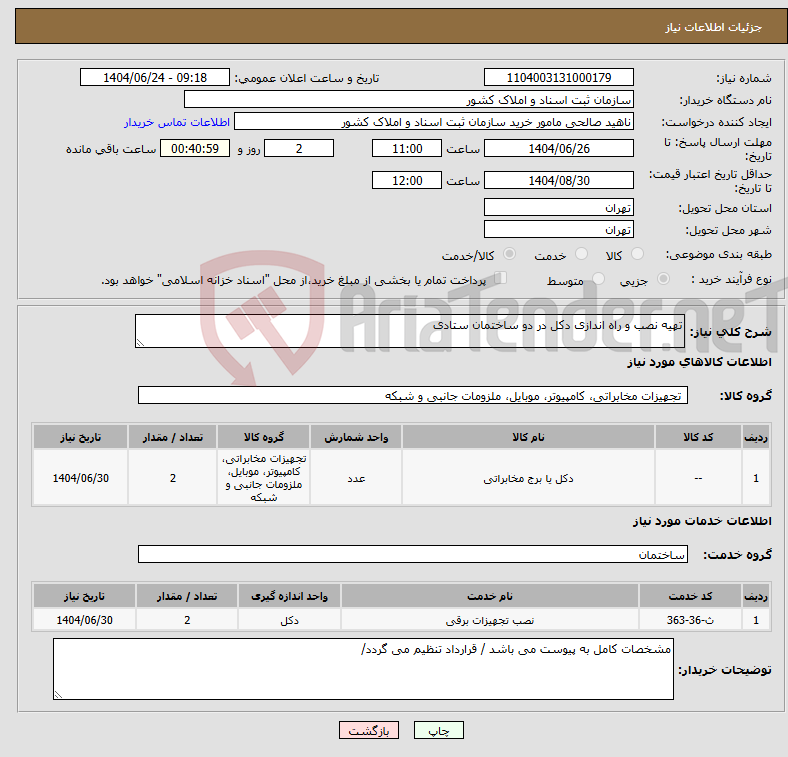This screenshot has height=757, width=788.
Task: Click the توضیحات خریدار notes textarea
Action: (x=363, y=669)
